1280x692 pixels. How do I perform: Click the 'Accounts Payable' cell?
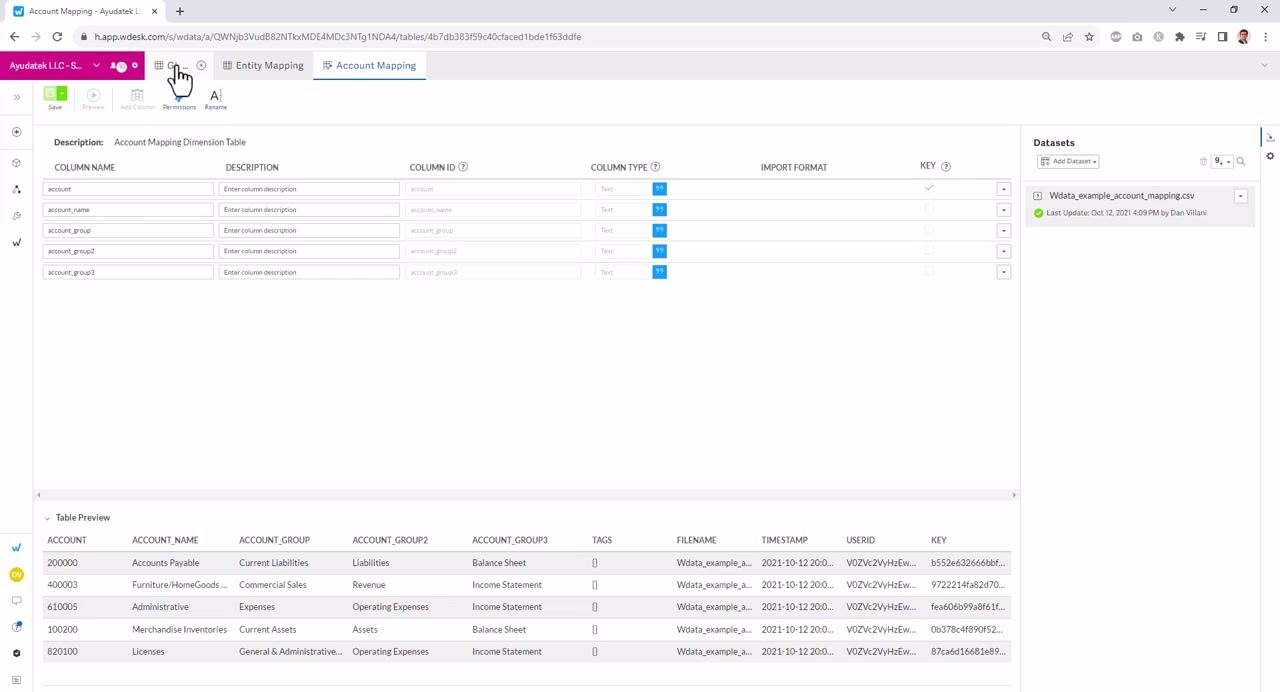coord(165,563)
